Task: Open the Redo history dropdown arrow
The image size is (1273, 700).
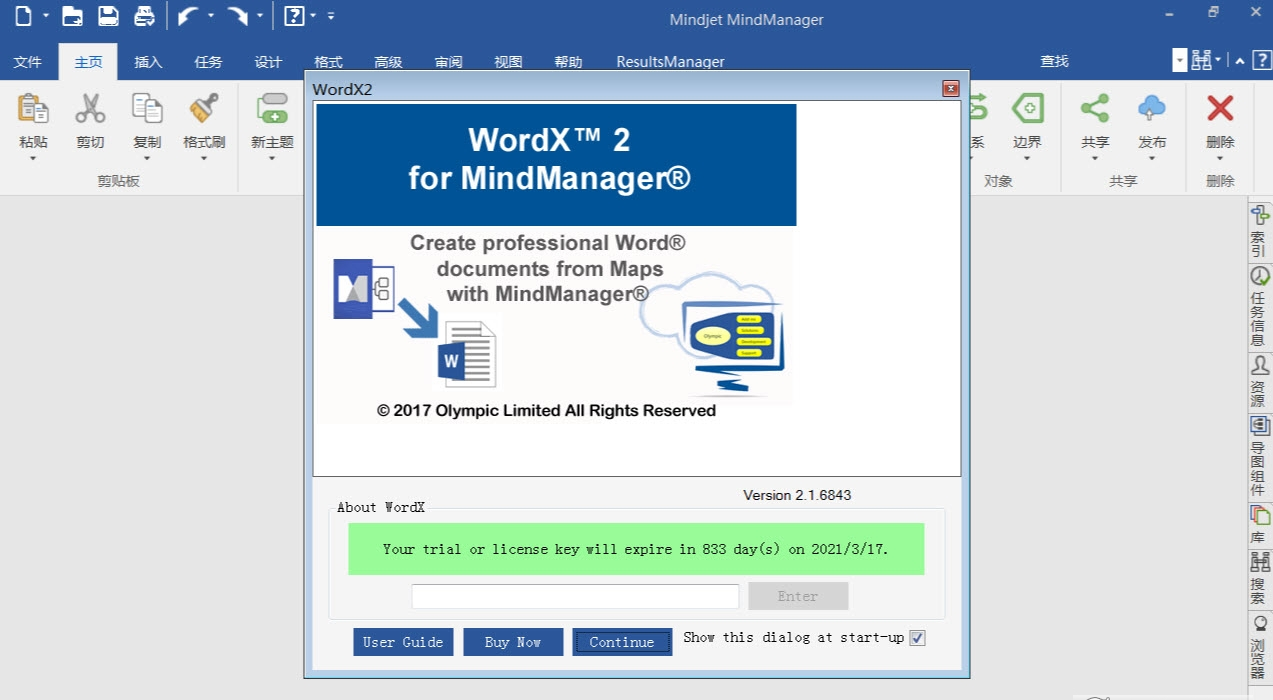Action: click(x=260, y=16)
